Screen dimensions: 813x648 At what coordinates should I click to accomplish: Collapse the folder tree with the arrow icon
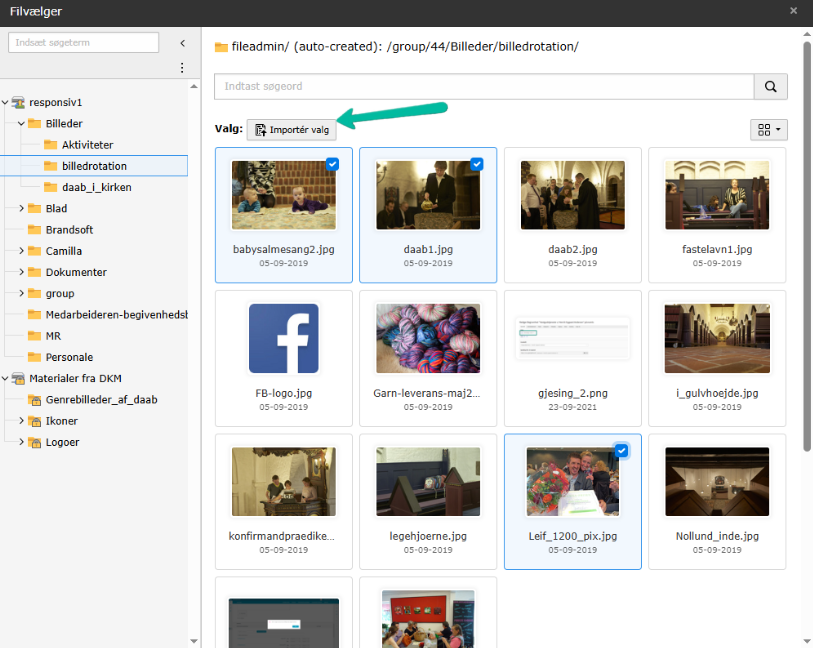(183, 43)
